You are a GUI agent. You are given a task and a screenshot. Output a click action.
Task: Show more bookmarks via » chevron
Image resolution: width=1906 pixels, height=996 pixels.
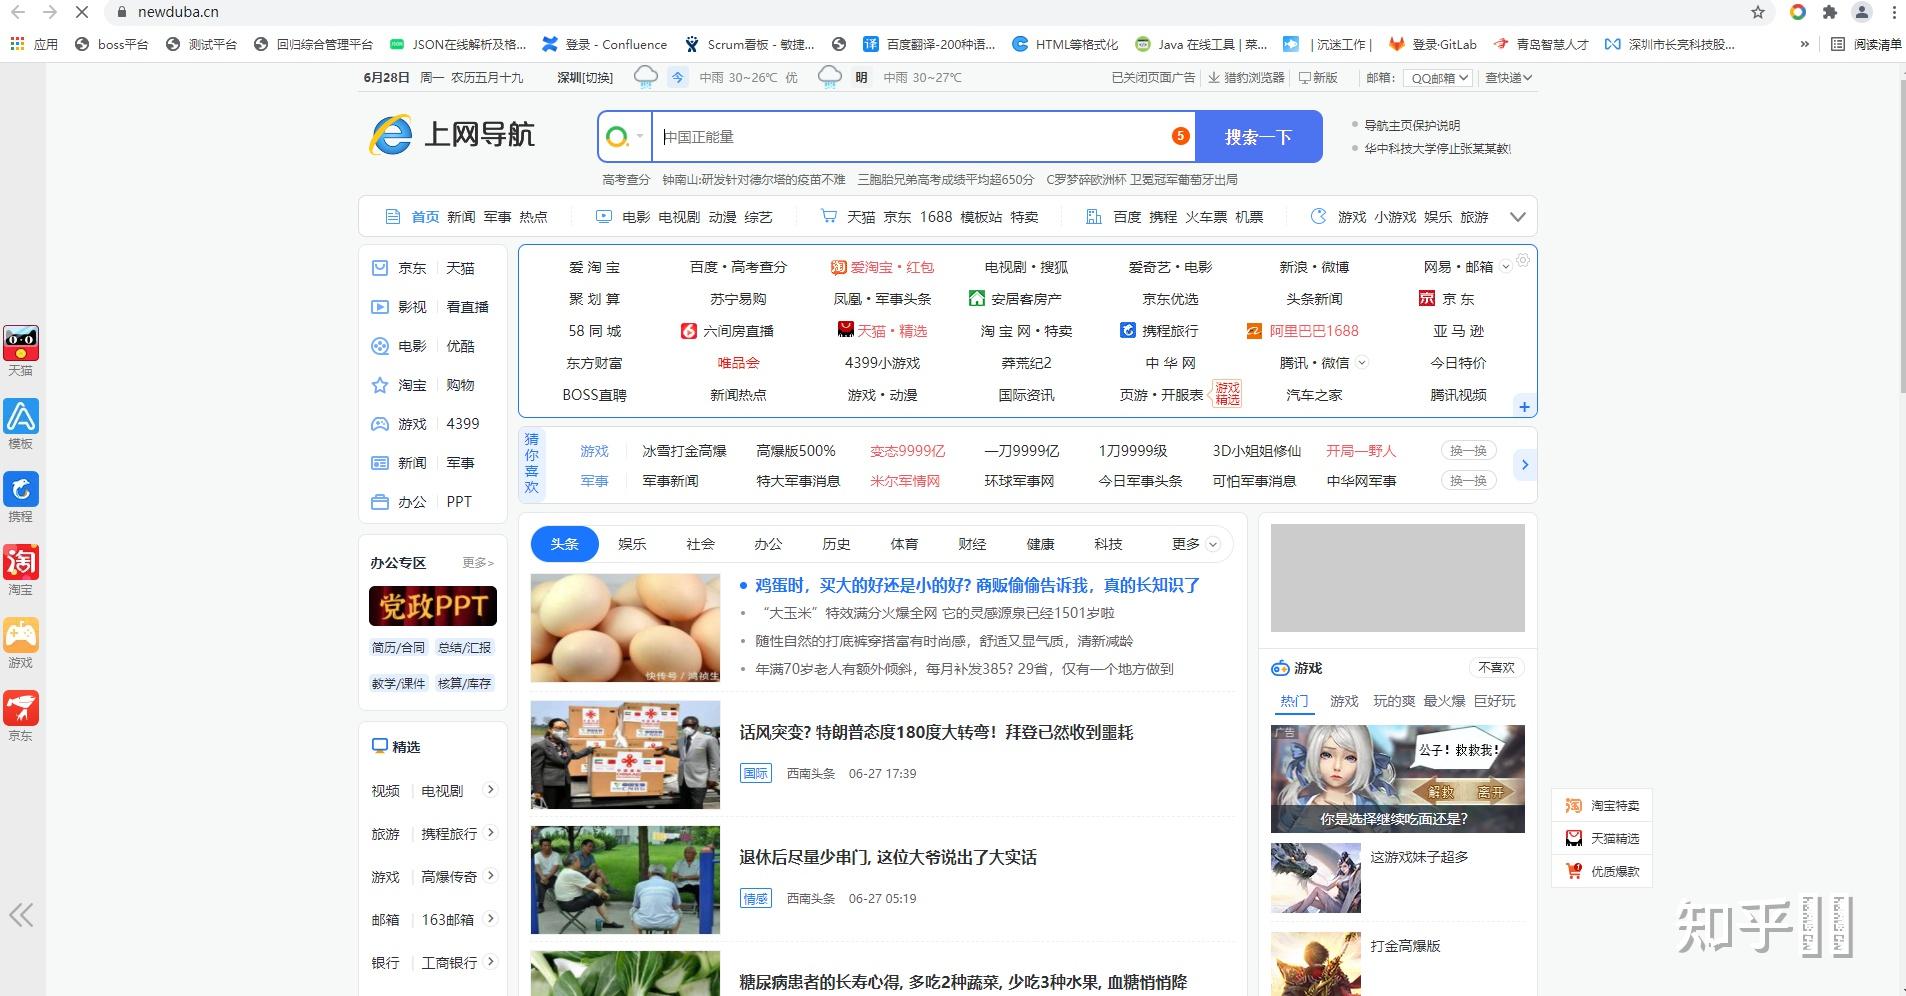(x=1804, y=44)
